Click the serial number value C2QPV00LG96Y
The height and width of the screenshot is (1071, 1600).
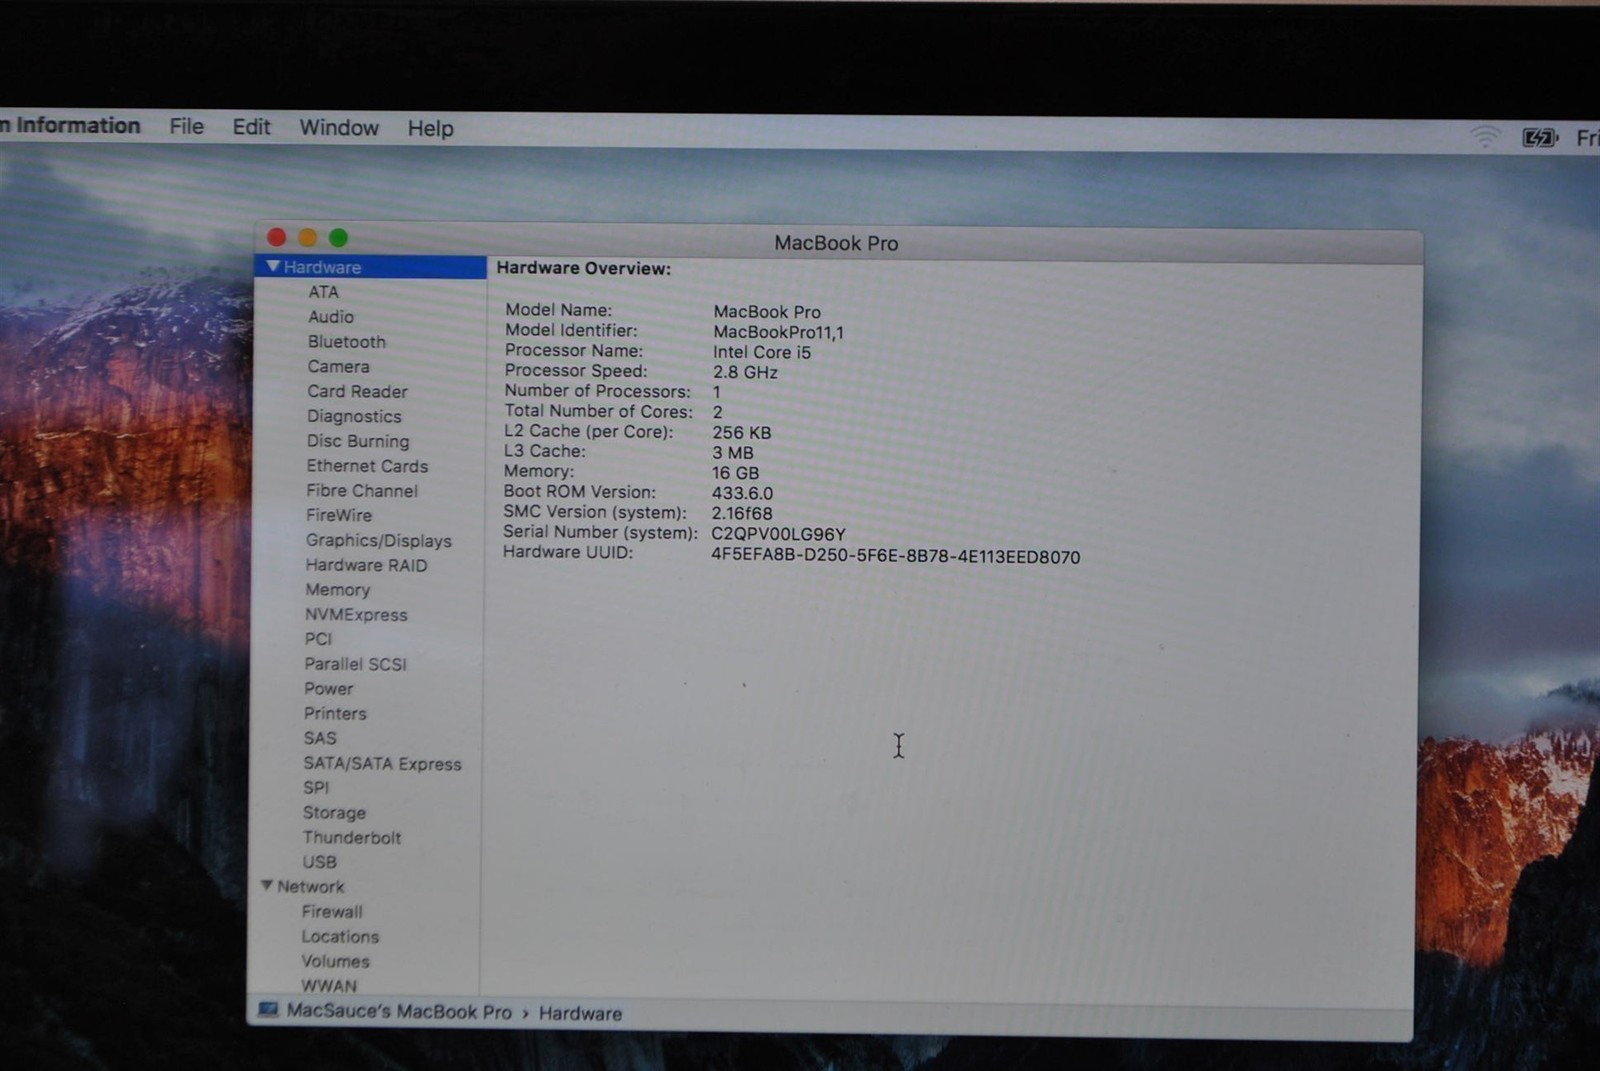coord(778,534)
